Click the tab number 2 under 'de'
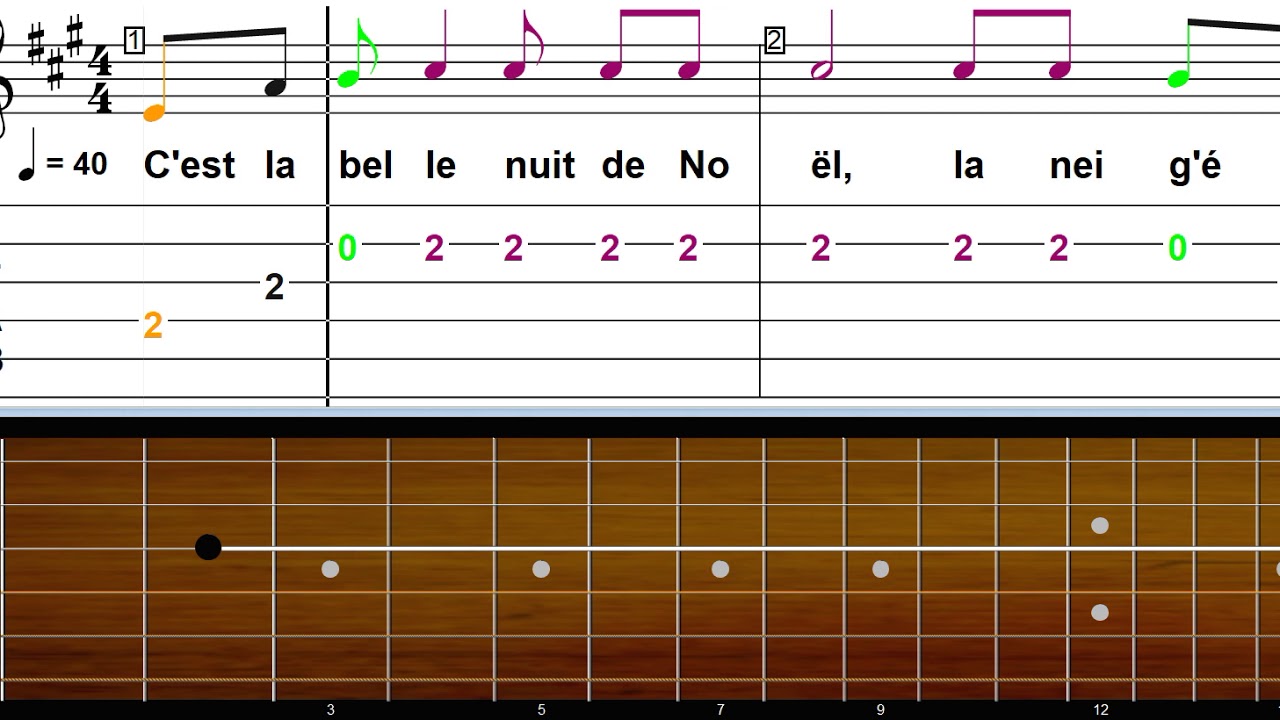The height and width of the screenshot is (720, 1280). coord(610,248)
